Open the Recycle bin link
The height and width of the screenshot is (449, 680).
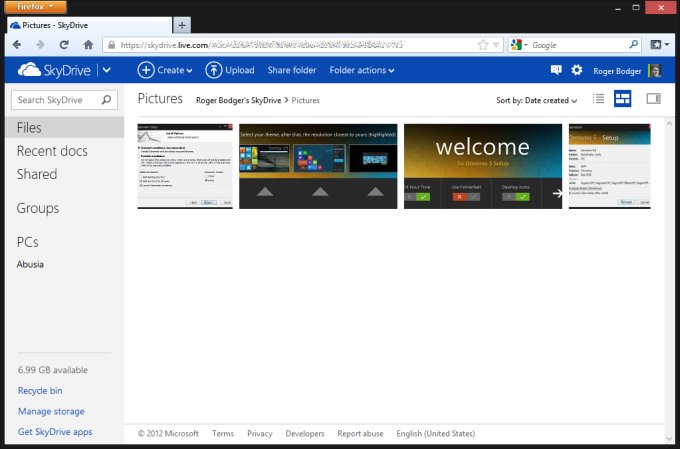click(40, 391)
